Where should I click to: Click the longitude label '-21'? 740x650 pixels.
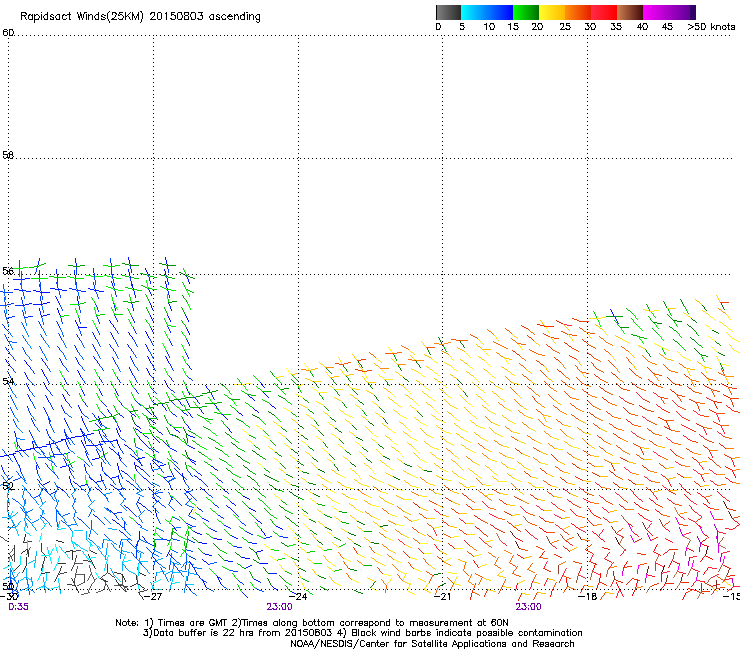click(x=442, y=596)
